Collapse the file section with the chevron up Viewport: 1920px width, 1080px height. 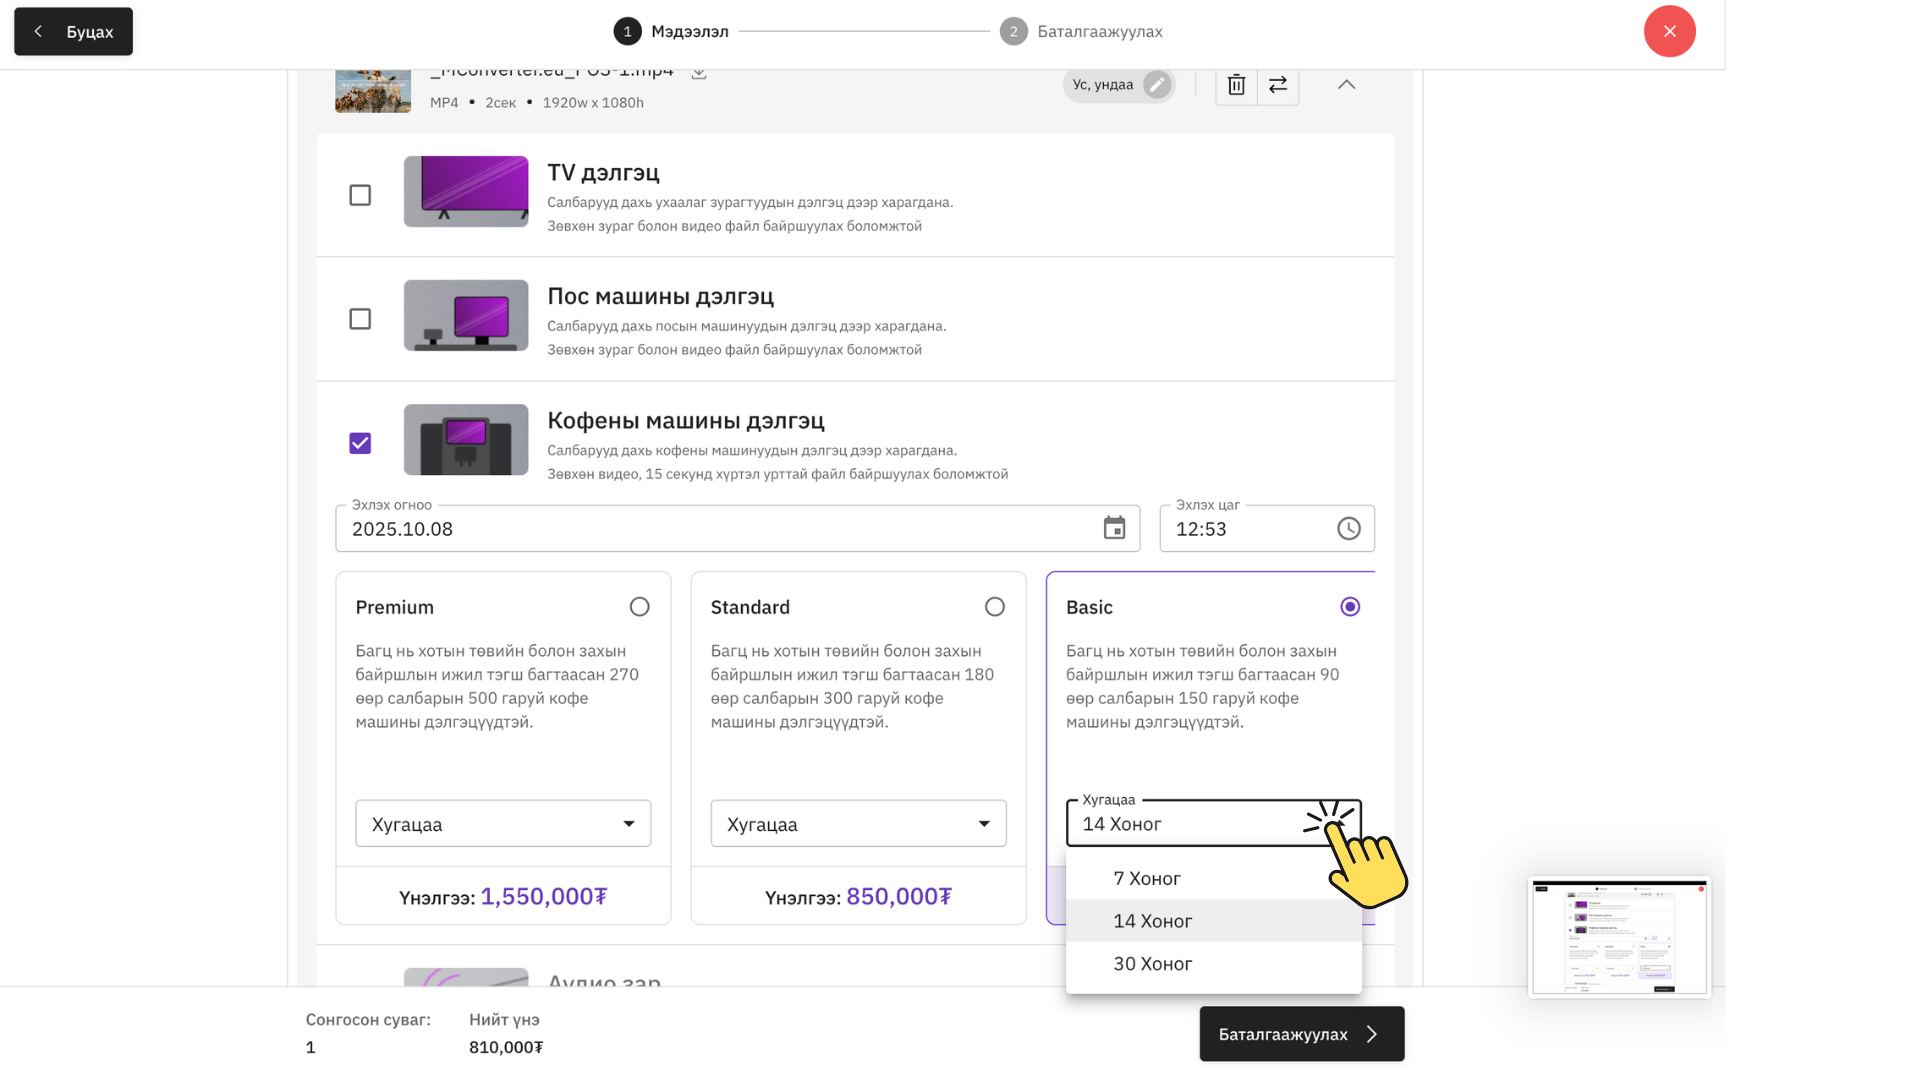[x=1346, y=85]
